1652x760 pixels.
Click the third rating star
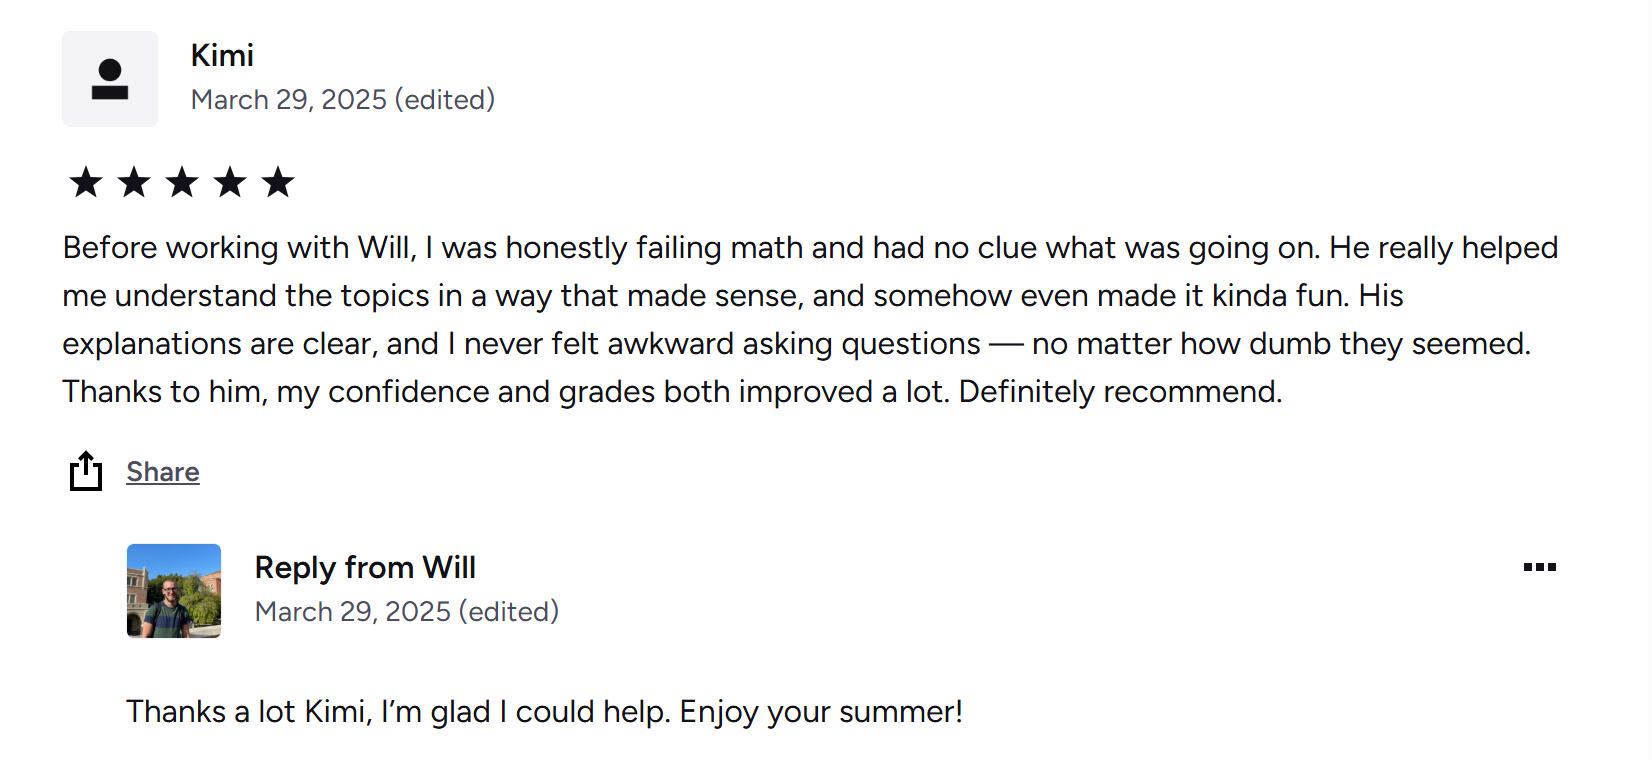182,182
